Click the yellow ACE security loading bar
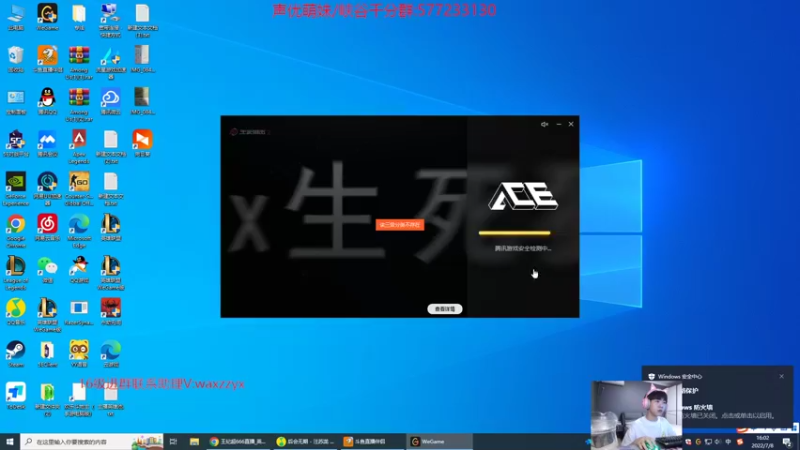 [x=514, y=233]
